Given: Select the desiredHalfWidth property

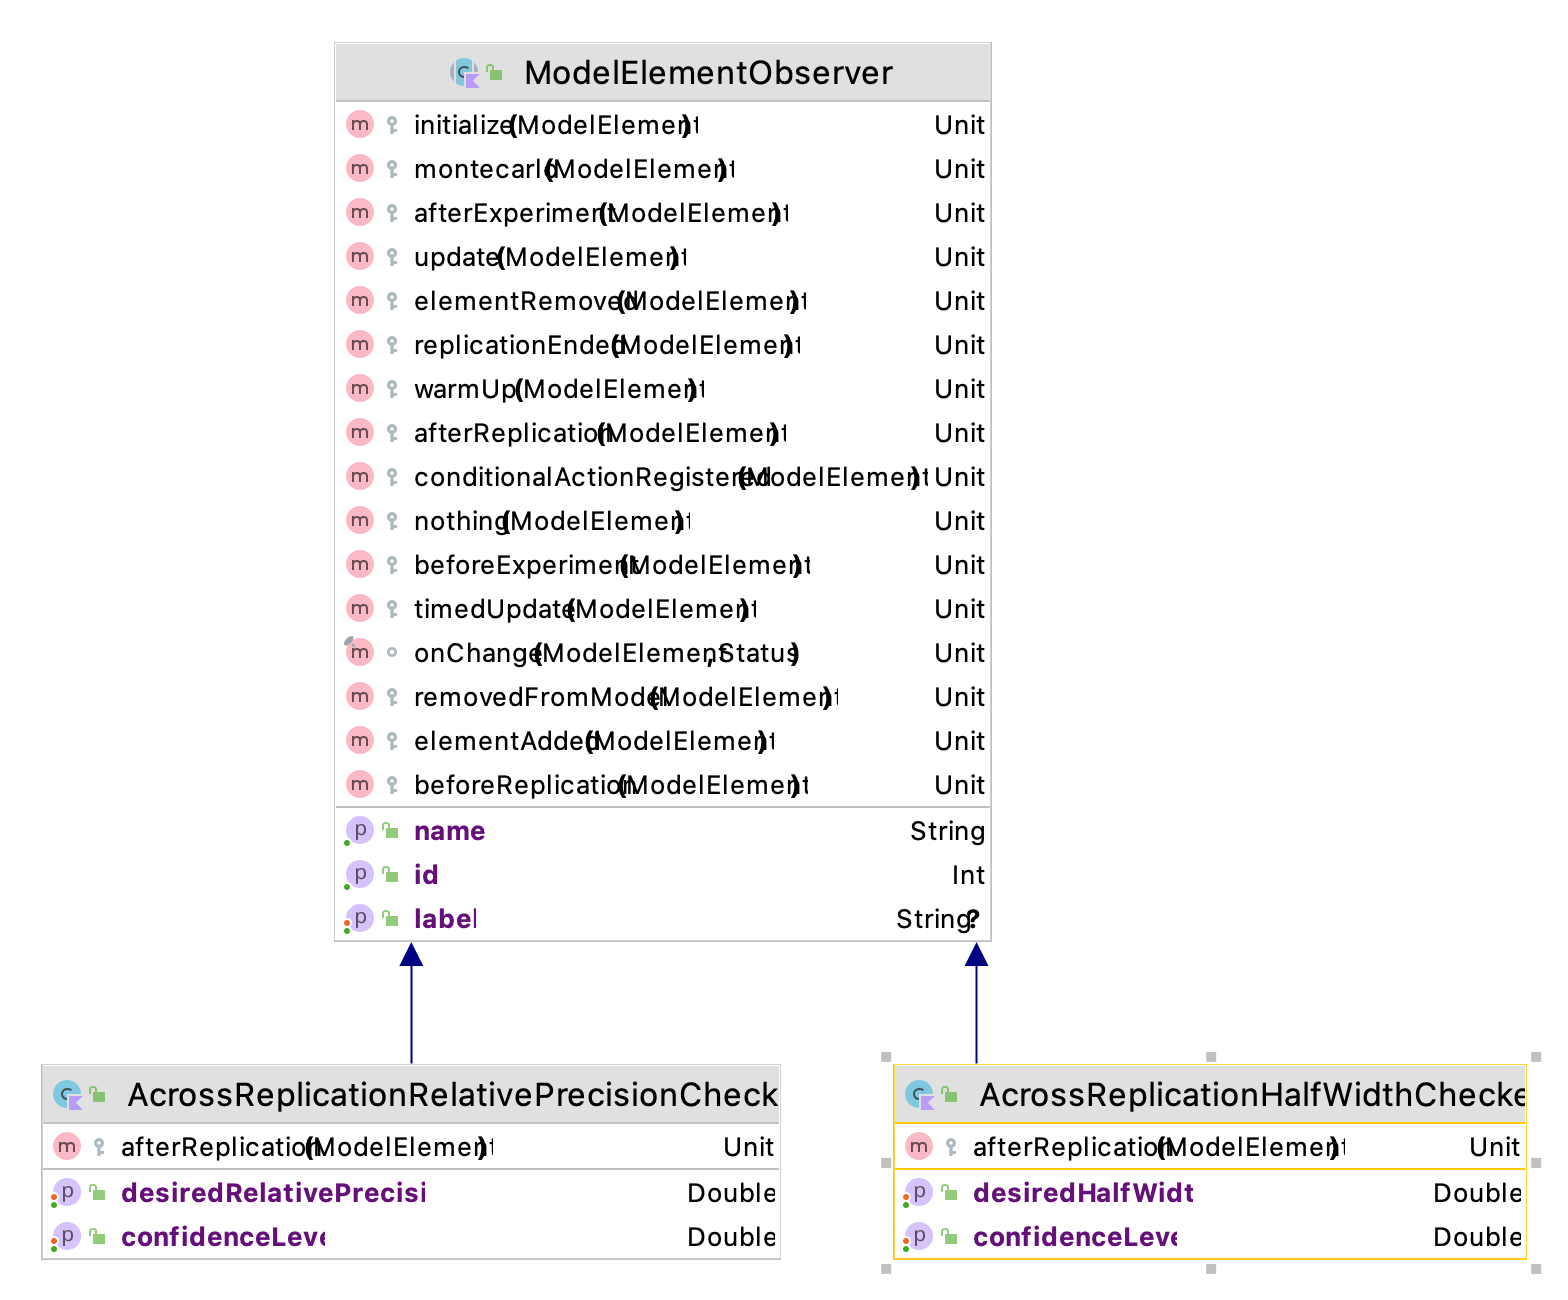Looking at the screenshot, I should tap(1210, 1193).
